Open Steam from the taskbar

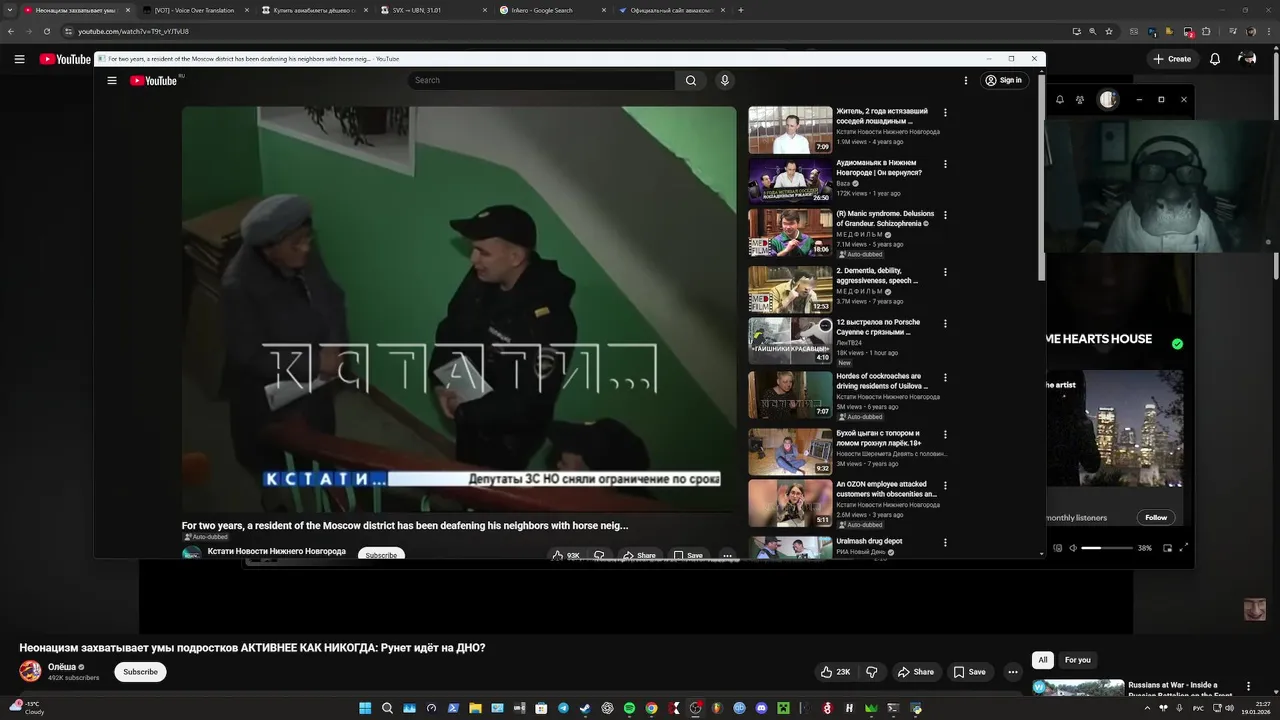(585, 708)
